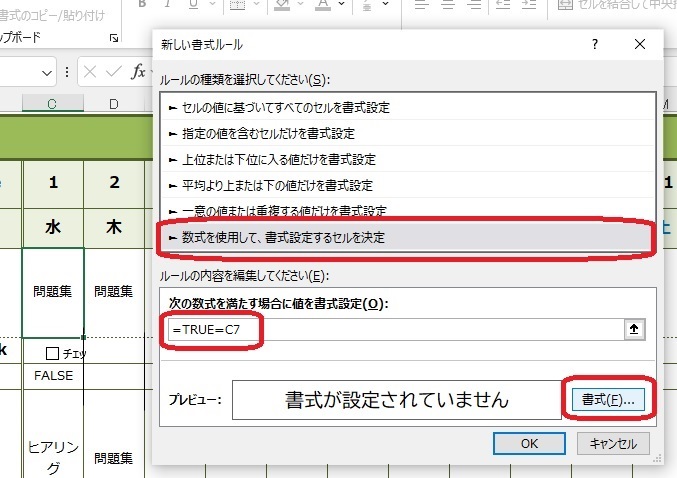Click the formula bar enter checkmark icon

[114, 72]
